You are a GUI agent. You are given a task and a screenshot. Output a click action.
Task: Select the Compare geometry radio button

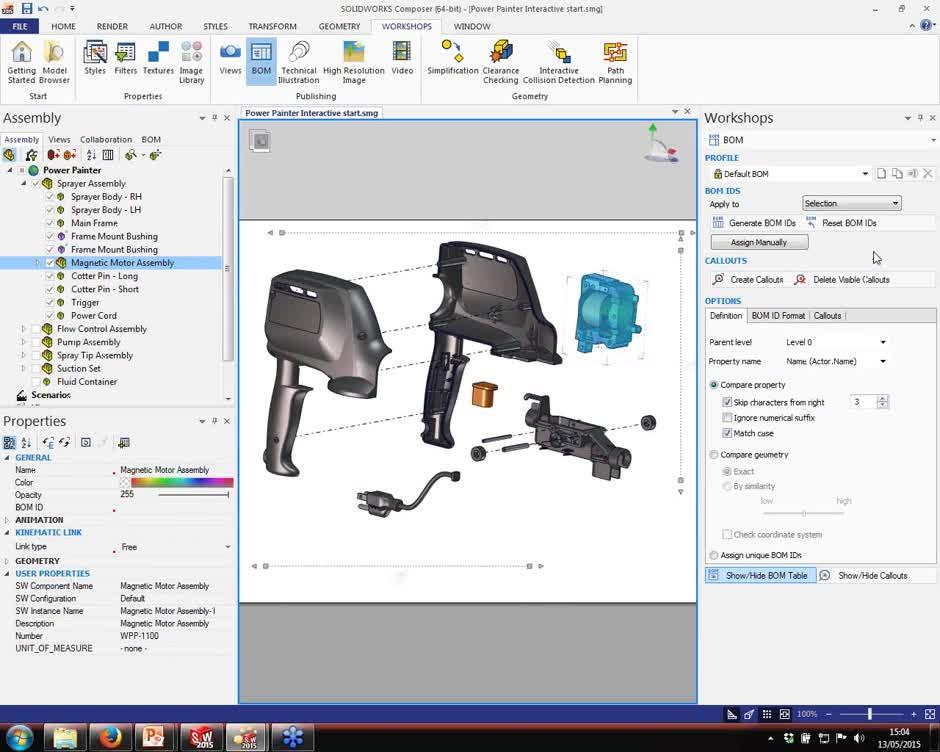coord(716,454)
